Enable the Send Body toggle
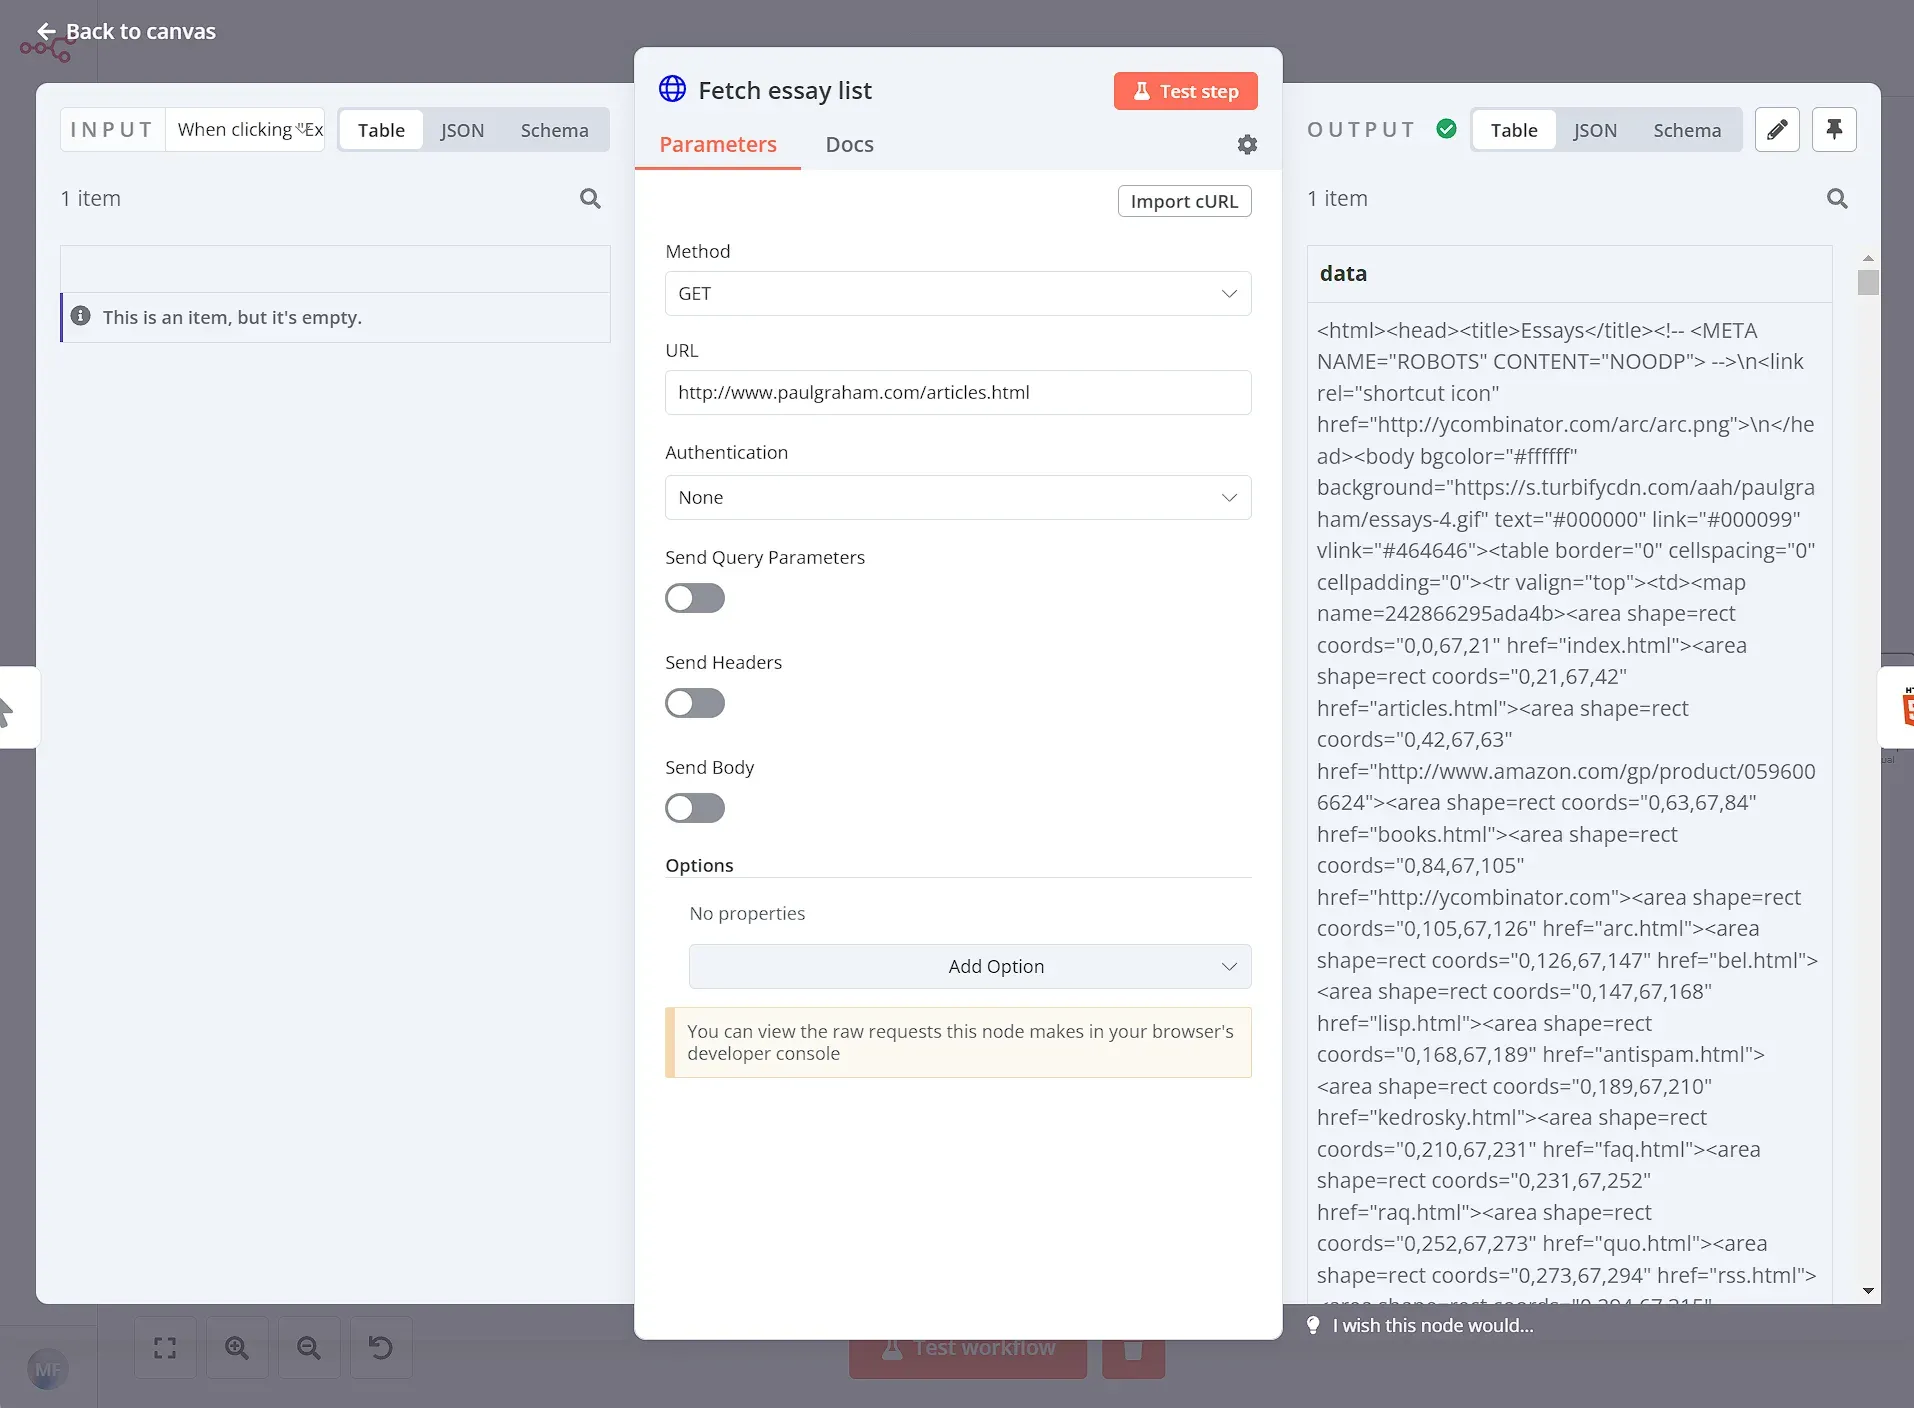Viewport: 1914px width, 1408px height. tap(694, 807)
